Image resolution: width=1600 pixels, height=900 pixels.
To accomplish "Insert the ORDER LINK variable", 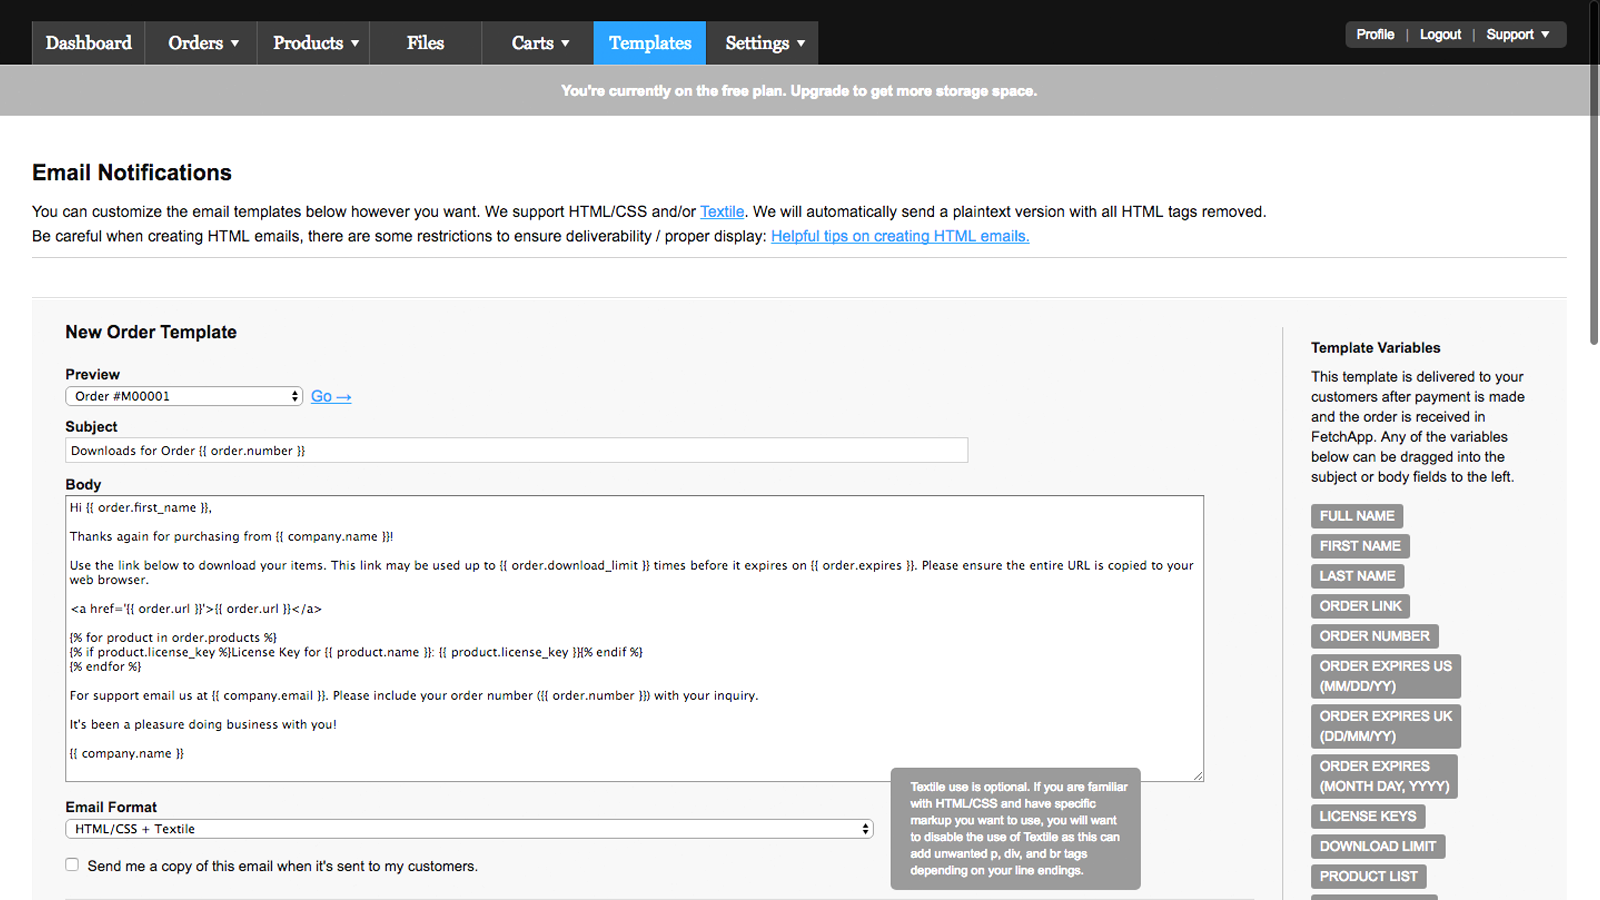I will pyautogui.click(x=1359, y=606).
